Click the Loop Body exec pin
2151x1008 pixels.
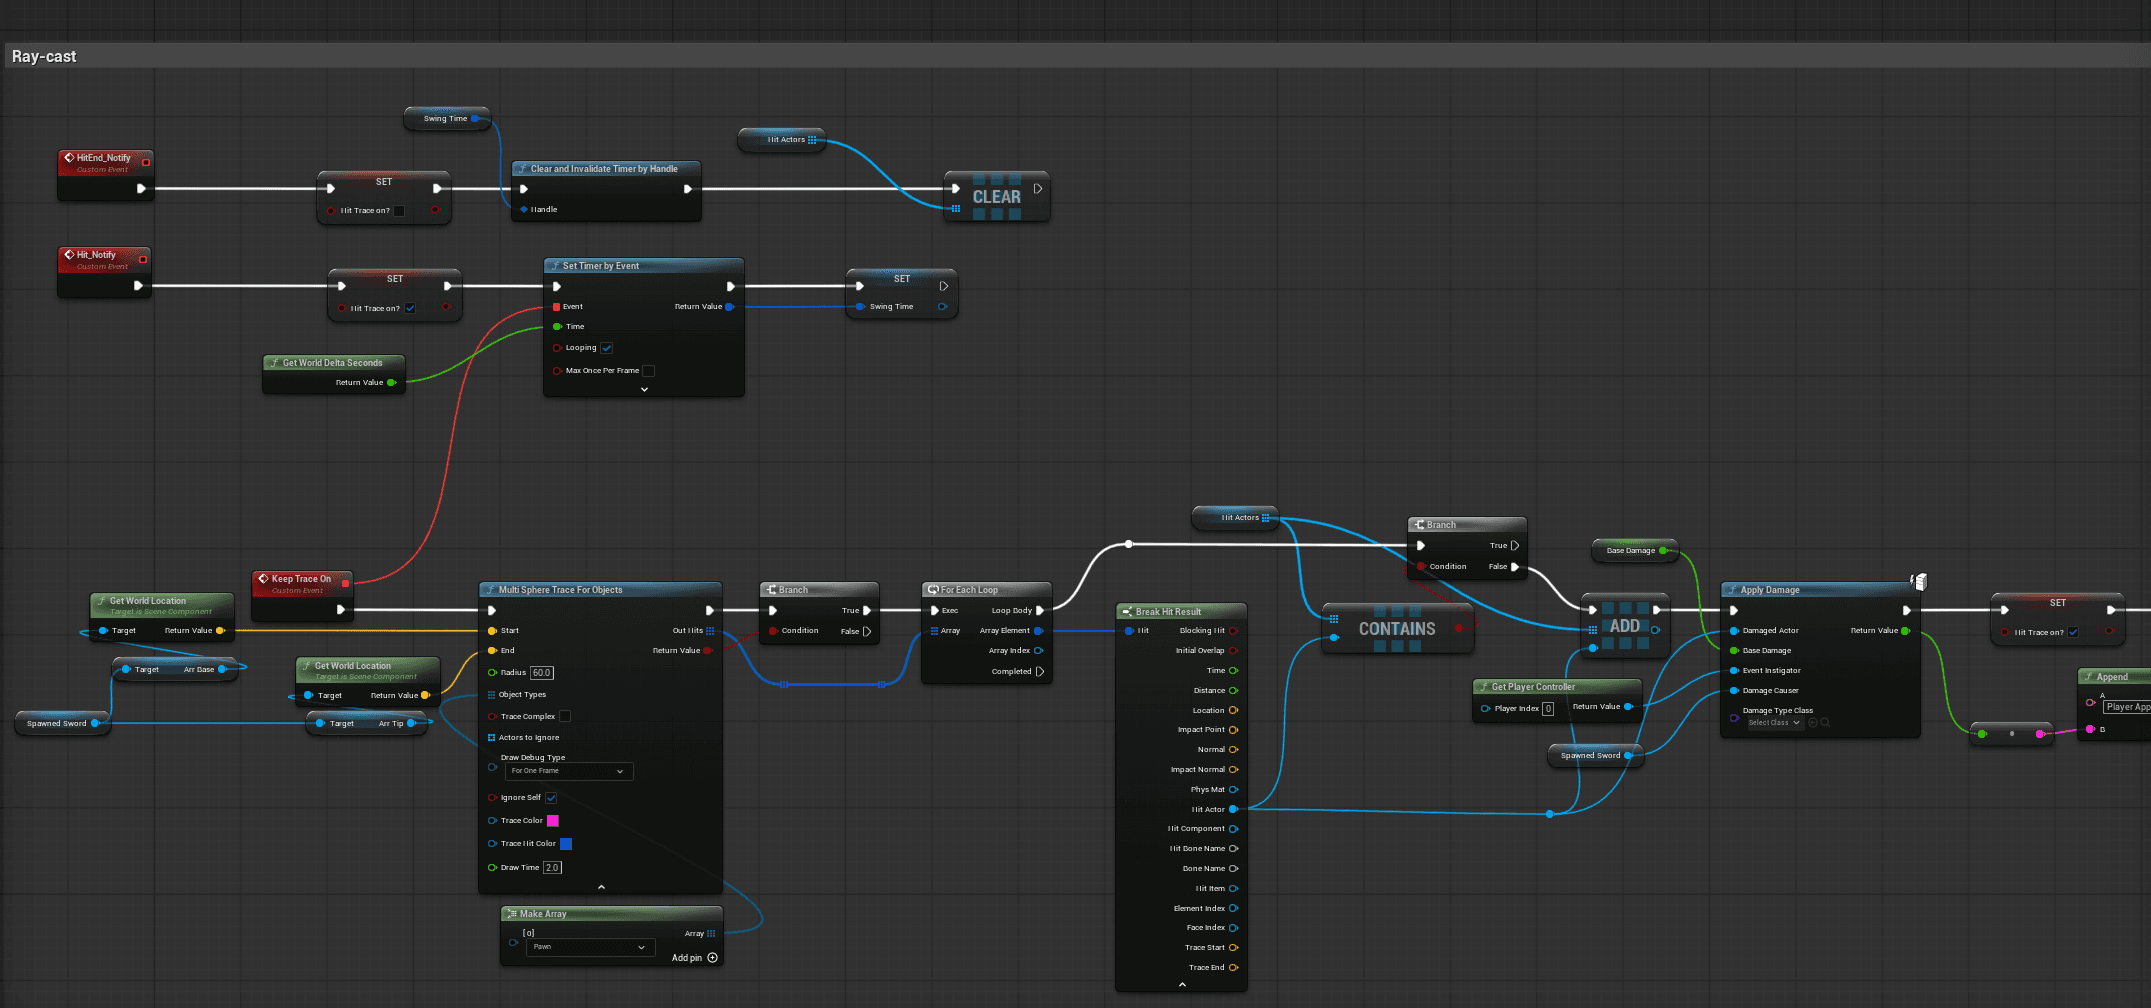pyautogui.click(x=1040, y=611)
